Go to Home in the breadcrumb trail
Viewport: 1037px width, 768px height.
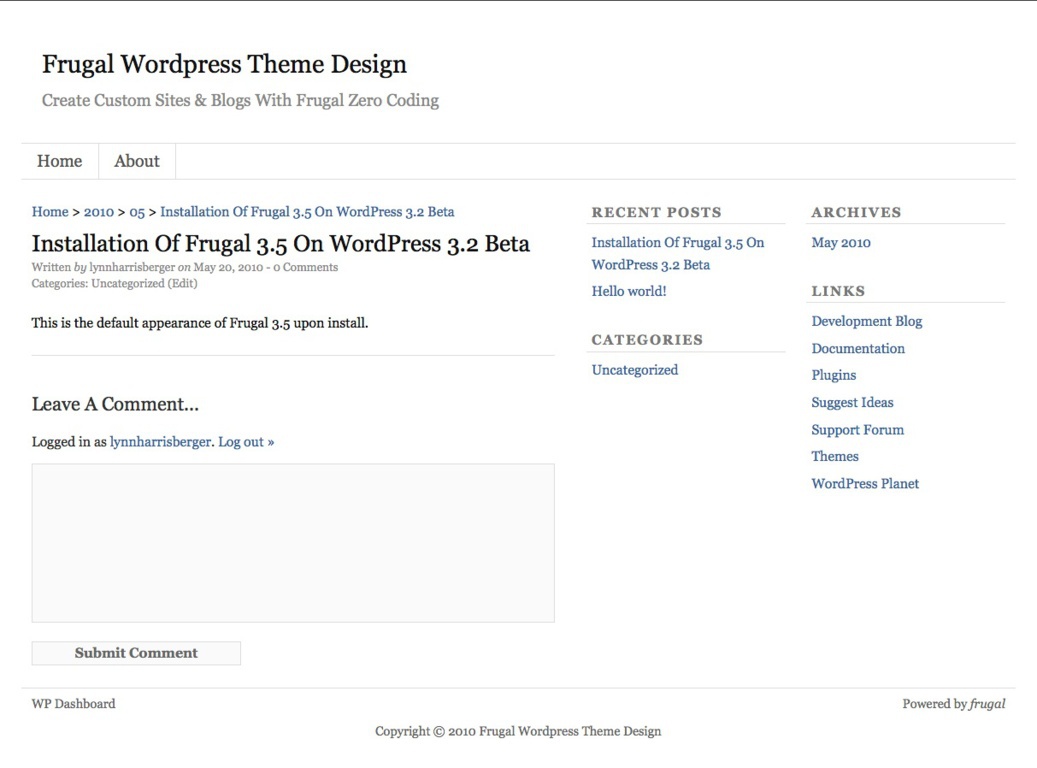tap(50, 212)
